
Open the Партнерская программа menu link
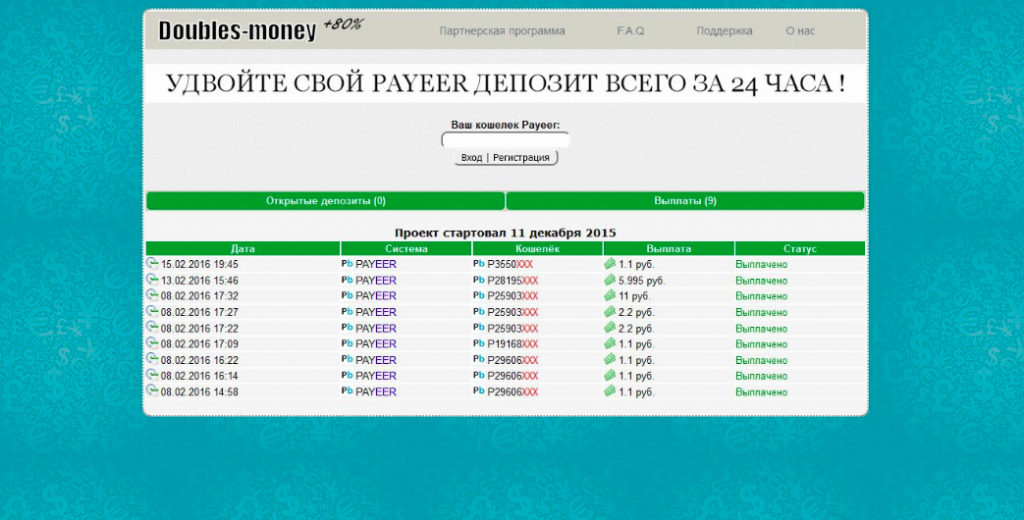[x=502, y=31]
